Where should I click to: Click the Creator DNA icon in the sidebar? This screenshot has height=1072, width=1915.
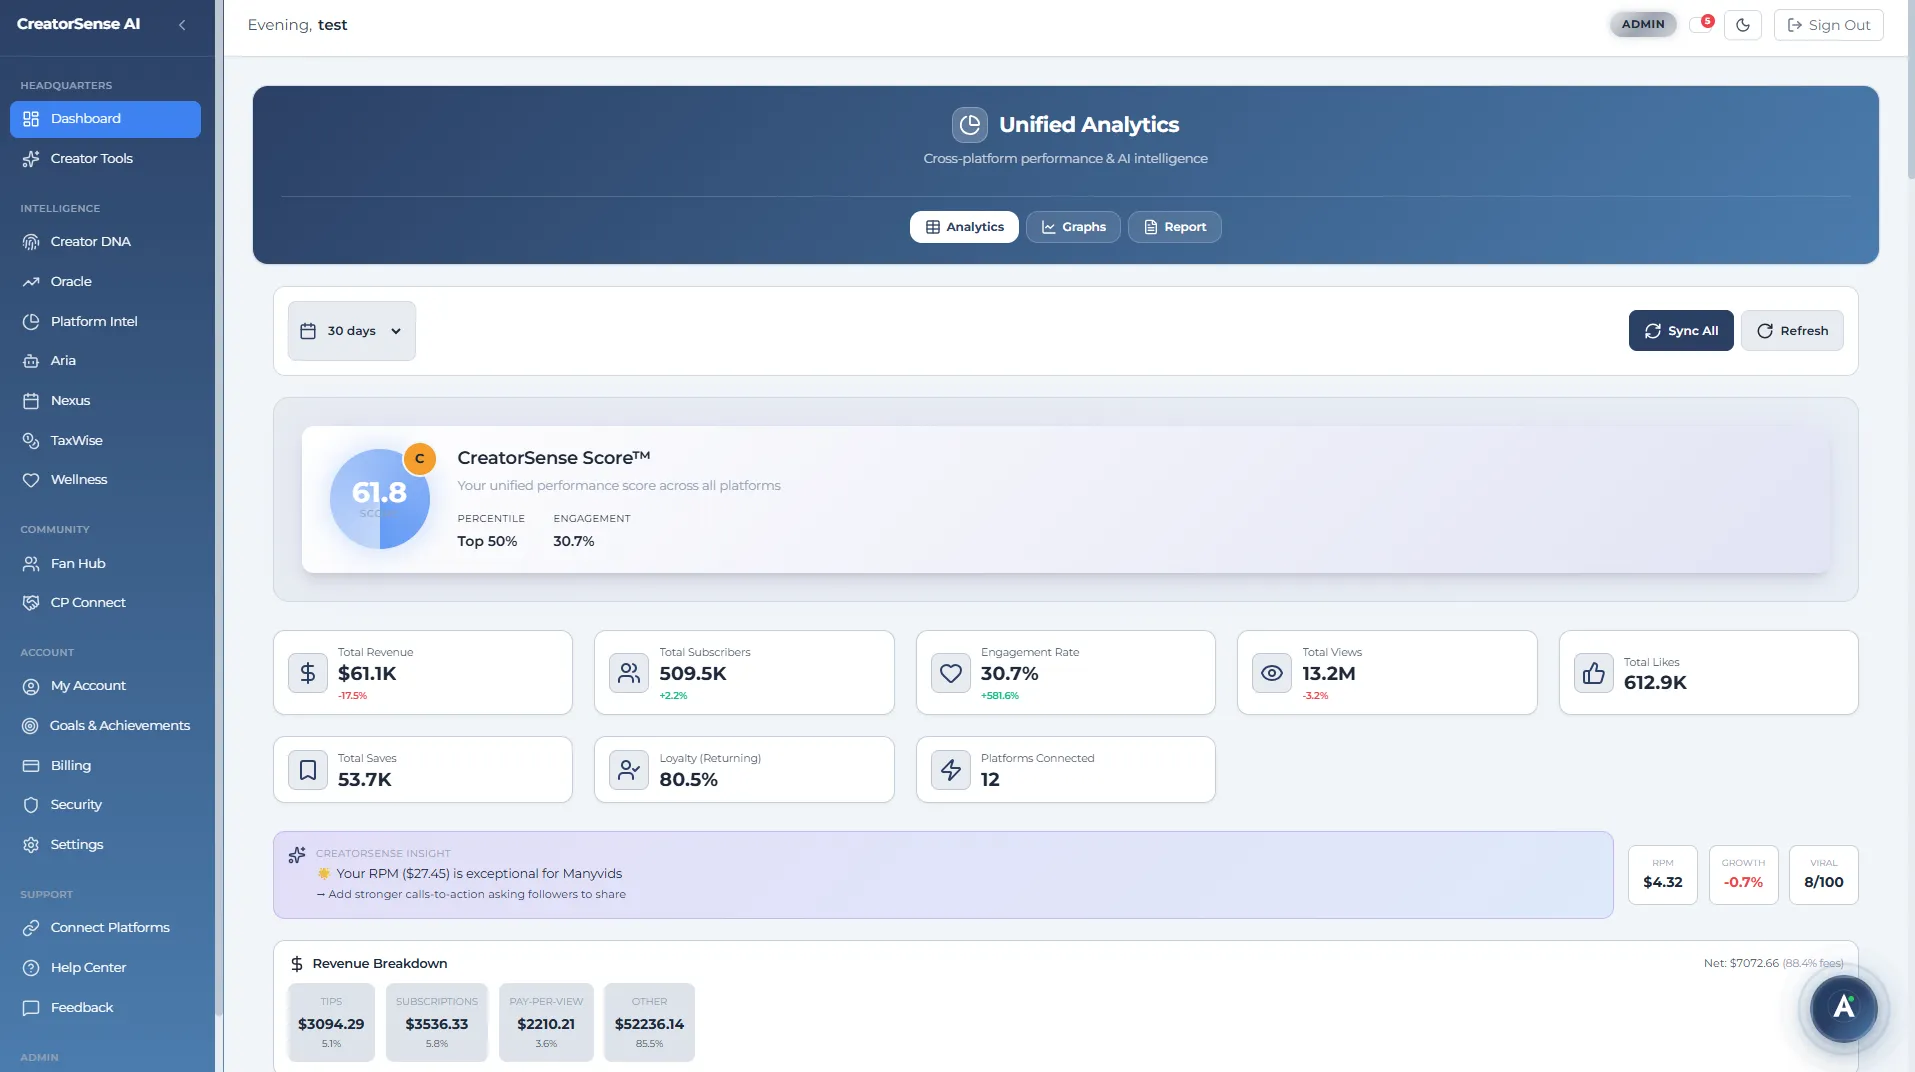tap(31, 241)
